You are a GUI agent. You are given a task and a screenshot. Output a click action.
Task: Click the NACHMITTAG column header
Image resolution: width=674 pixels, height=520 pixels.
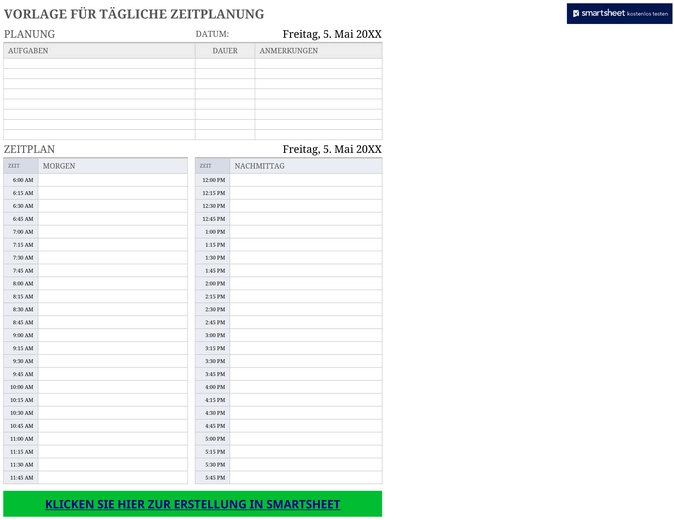coord(306,166)
